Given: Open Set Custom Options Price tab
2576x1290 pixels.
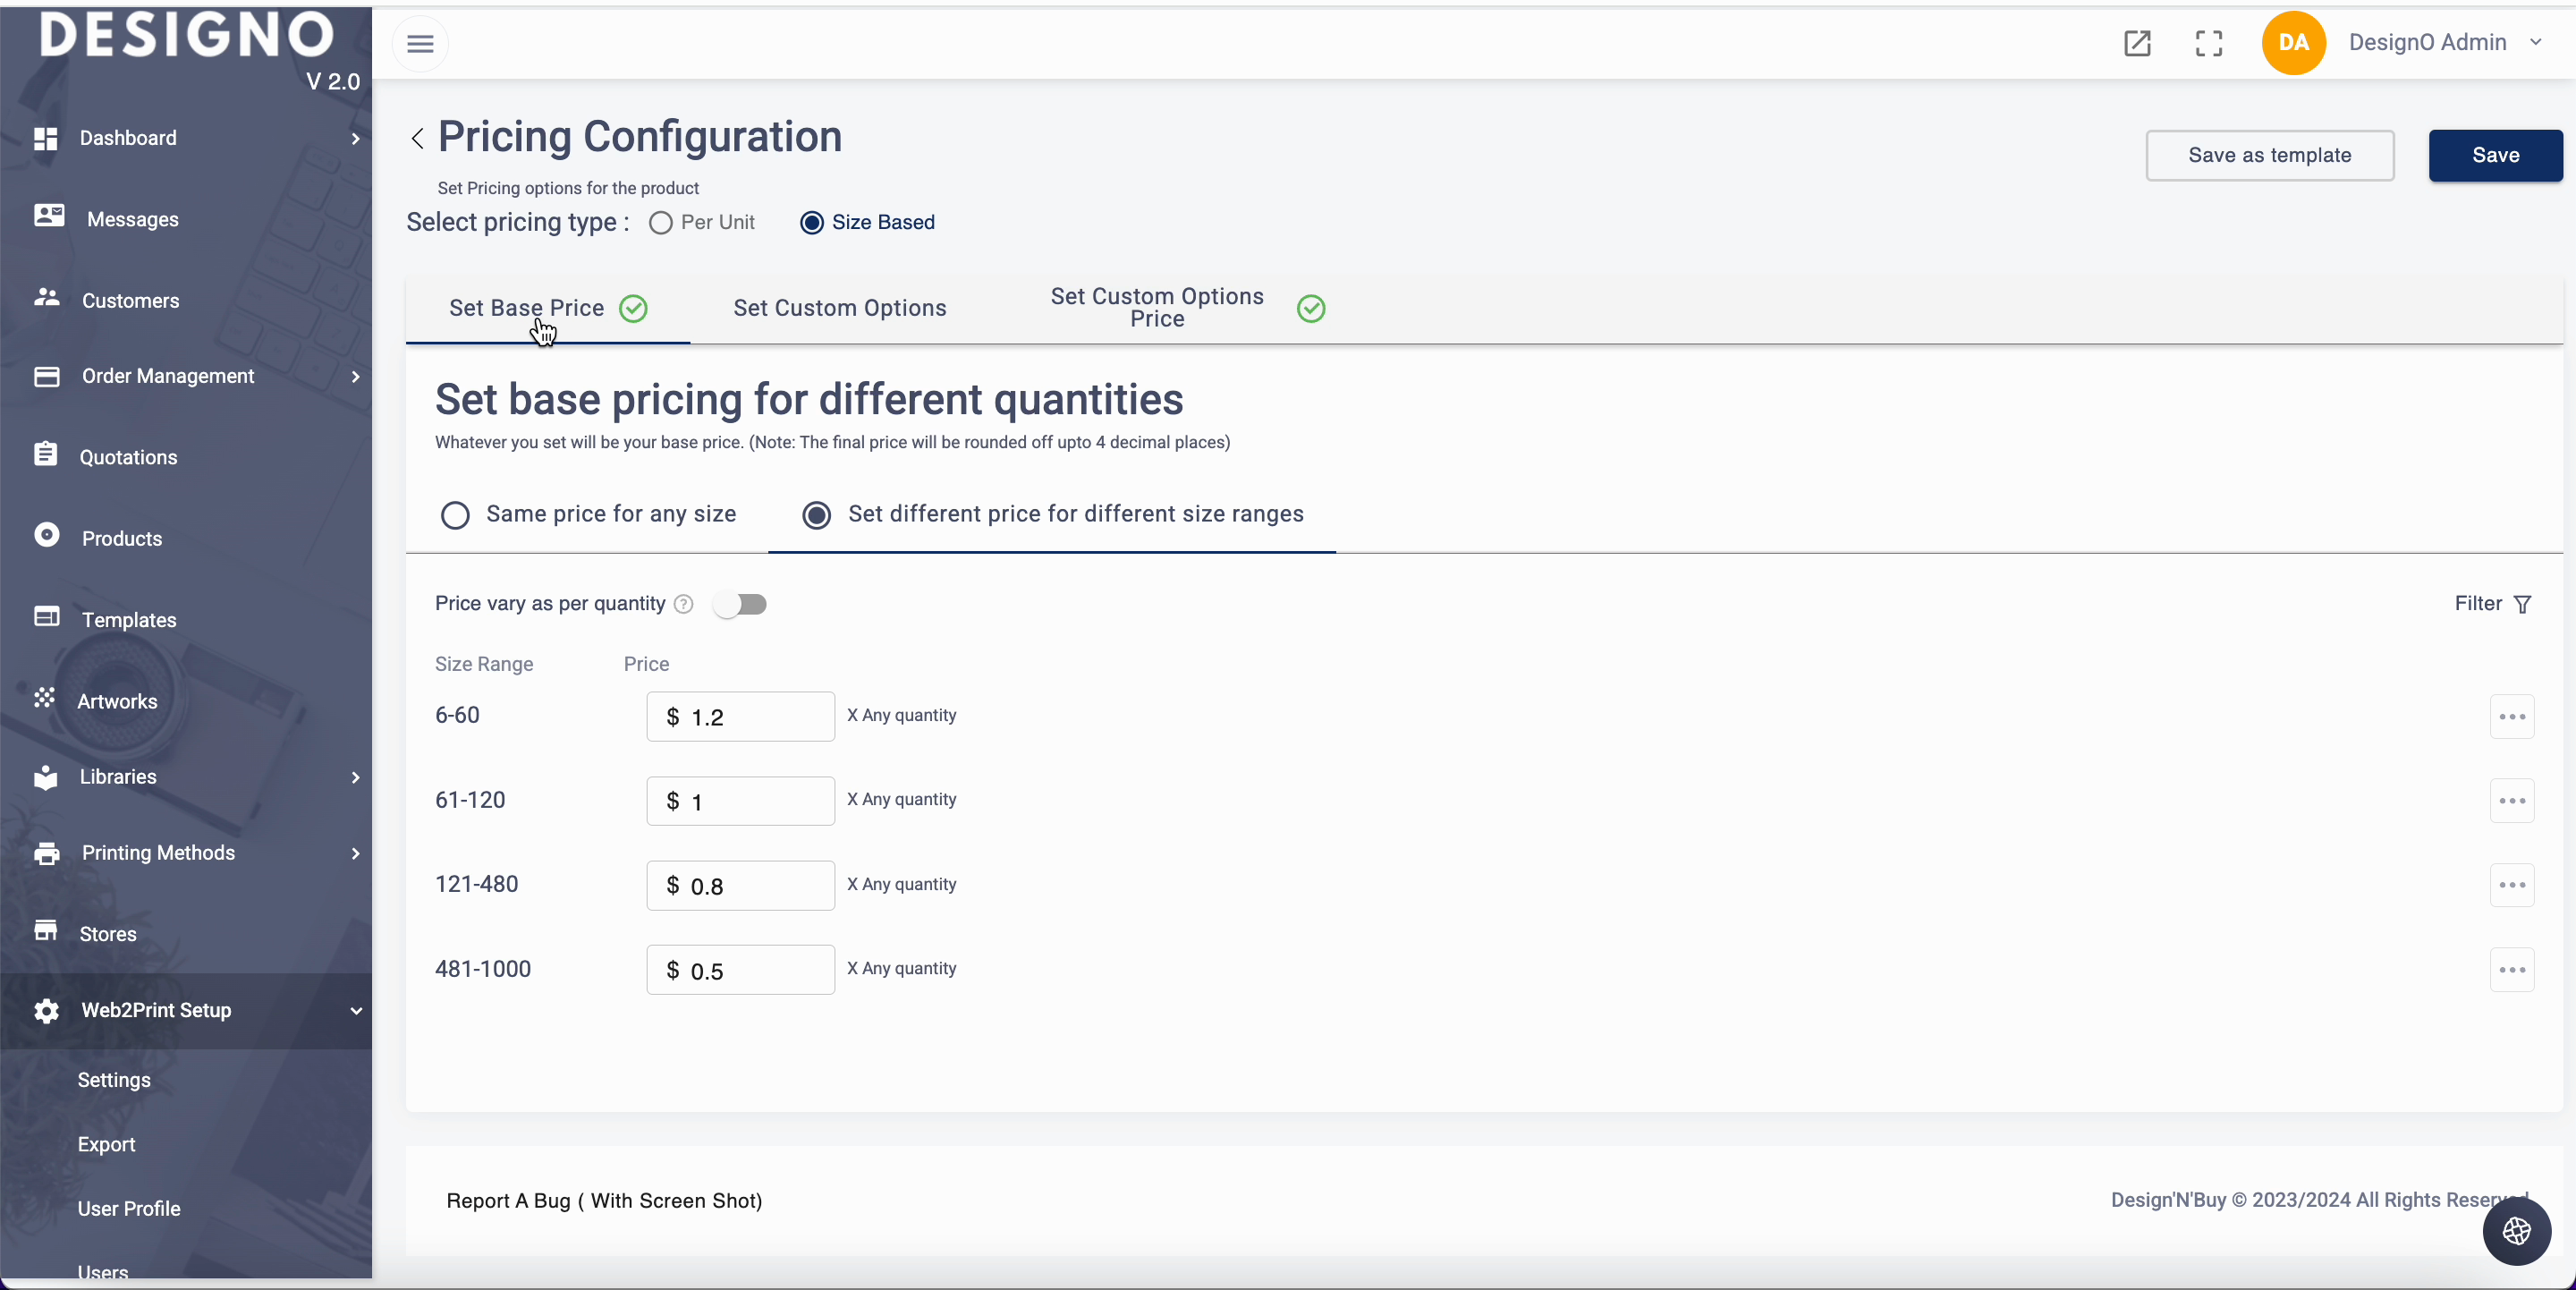Looking at the screenshot, I should tap(1157, 308).
